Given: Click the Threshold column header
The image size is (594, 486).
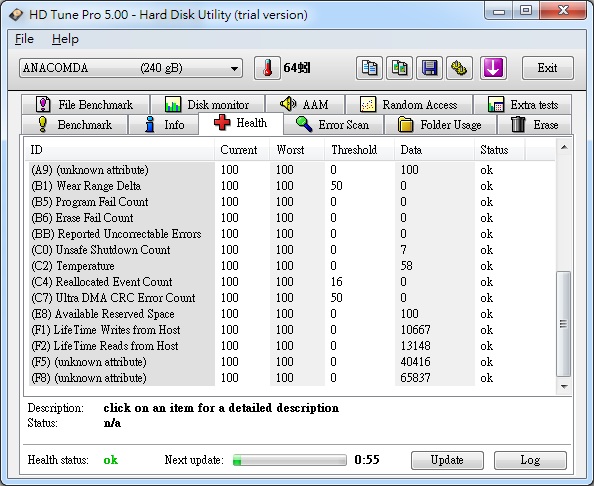Looking at the screenshot, I should (x=360, y=150).
